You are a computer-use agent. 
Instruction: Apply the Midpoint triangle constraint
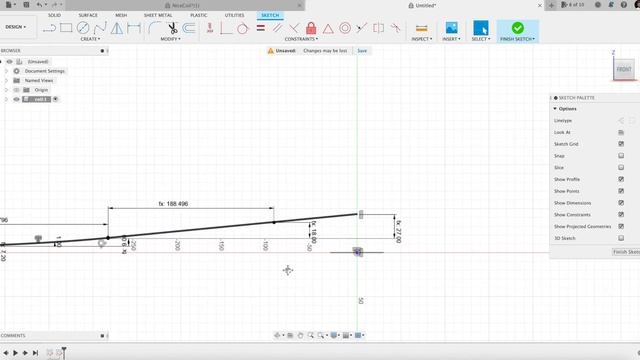[x=328, y=28]
